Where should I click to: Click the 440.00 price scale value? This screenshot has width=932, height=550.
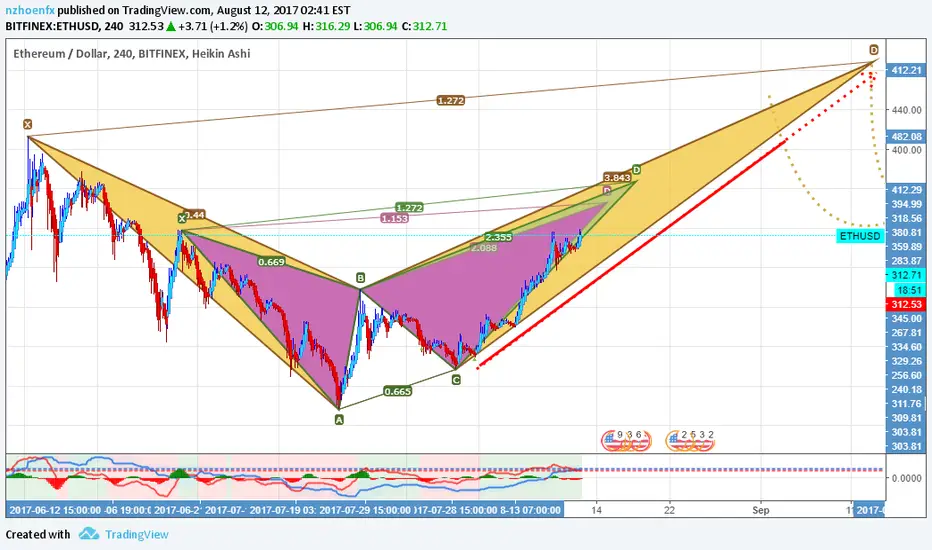click(906, 110)
